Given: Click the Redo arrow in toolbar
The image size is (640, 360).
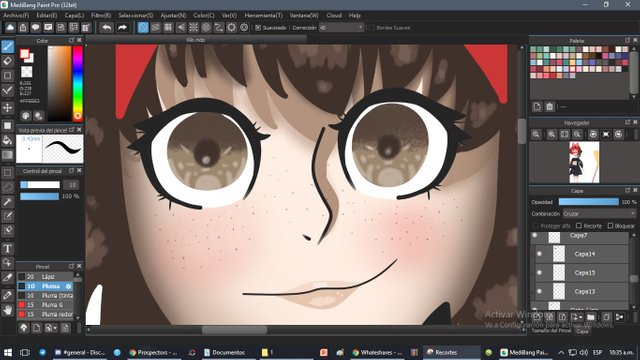Looking at the screenshot, I should tap(122, 28).
